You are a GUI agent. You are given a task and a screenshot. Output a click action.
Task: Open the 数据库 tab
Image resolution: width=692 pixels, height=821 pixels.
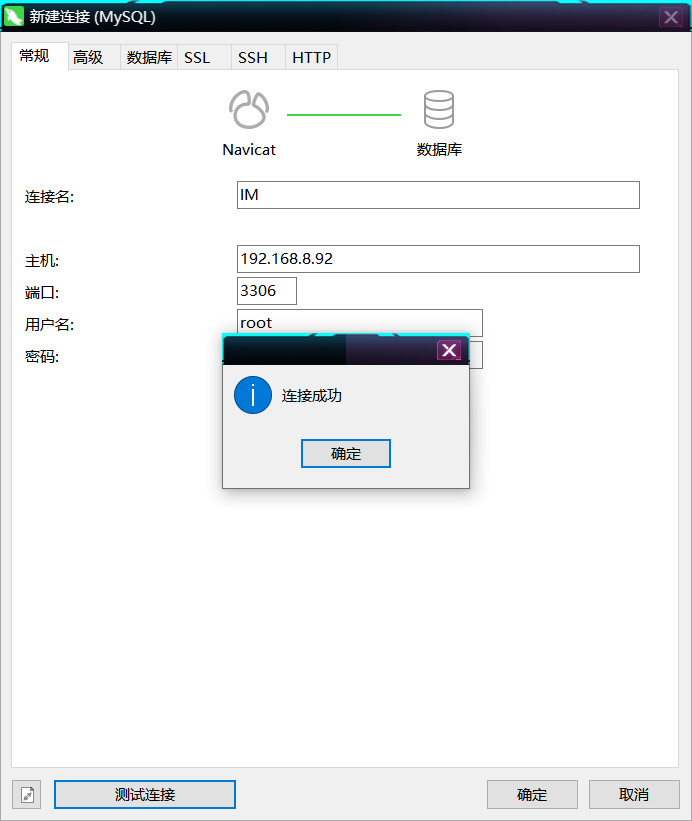[x=149, y=57]
